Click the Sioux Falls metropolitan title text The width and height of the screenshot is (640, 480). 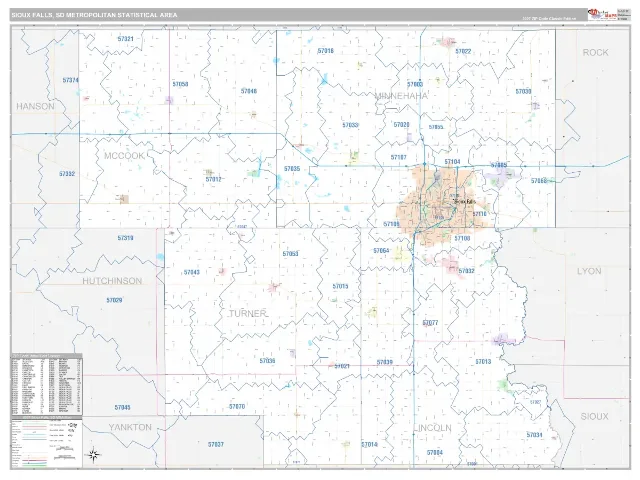click(x=94, y=15)
